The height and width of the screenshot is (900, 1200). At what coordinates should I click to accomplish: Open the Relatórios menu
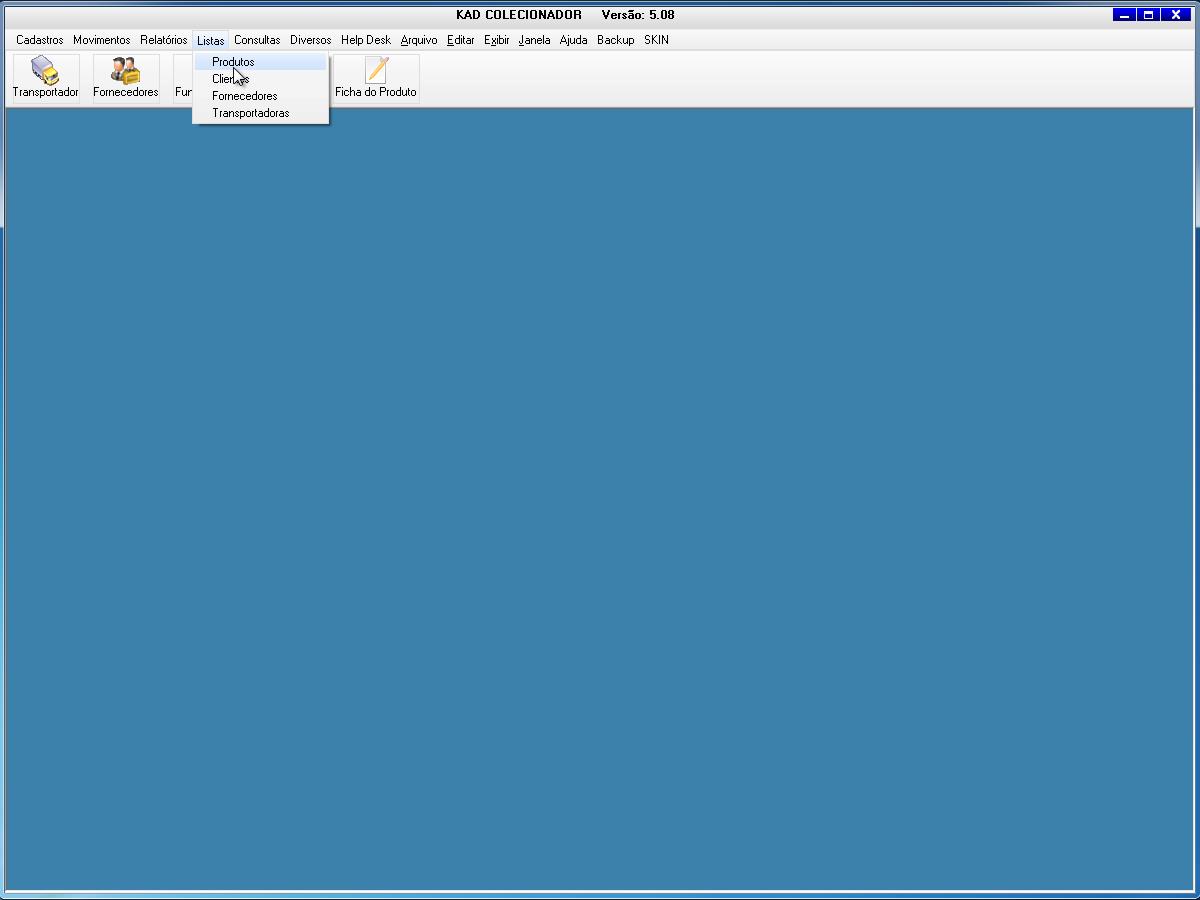click(164, 40)
